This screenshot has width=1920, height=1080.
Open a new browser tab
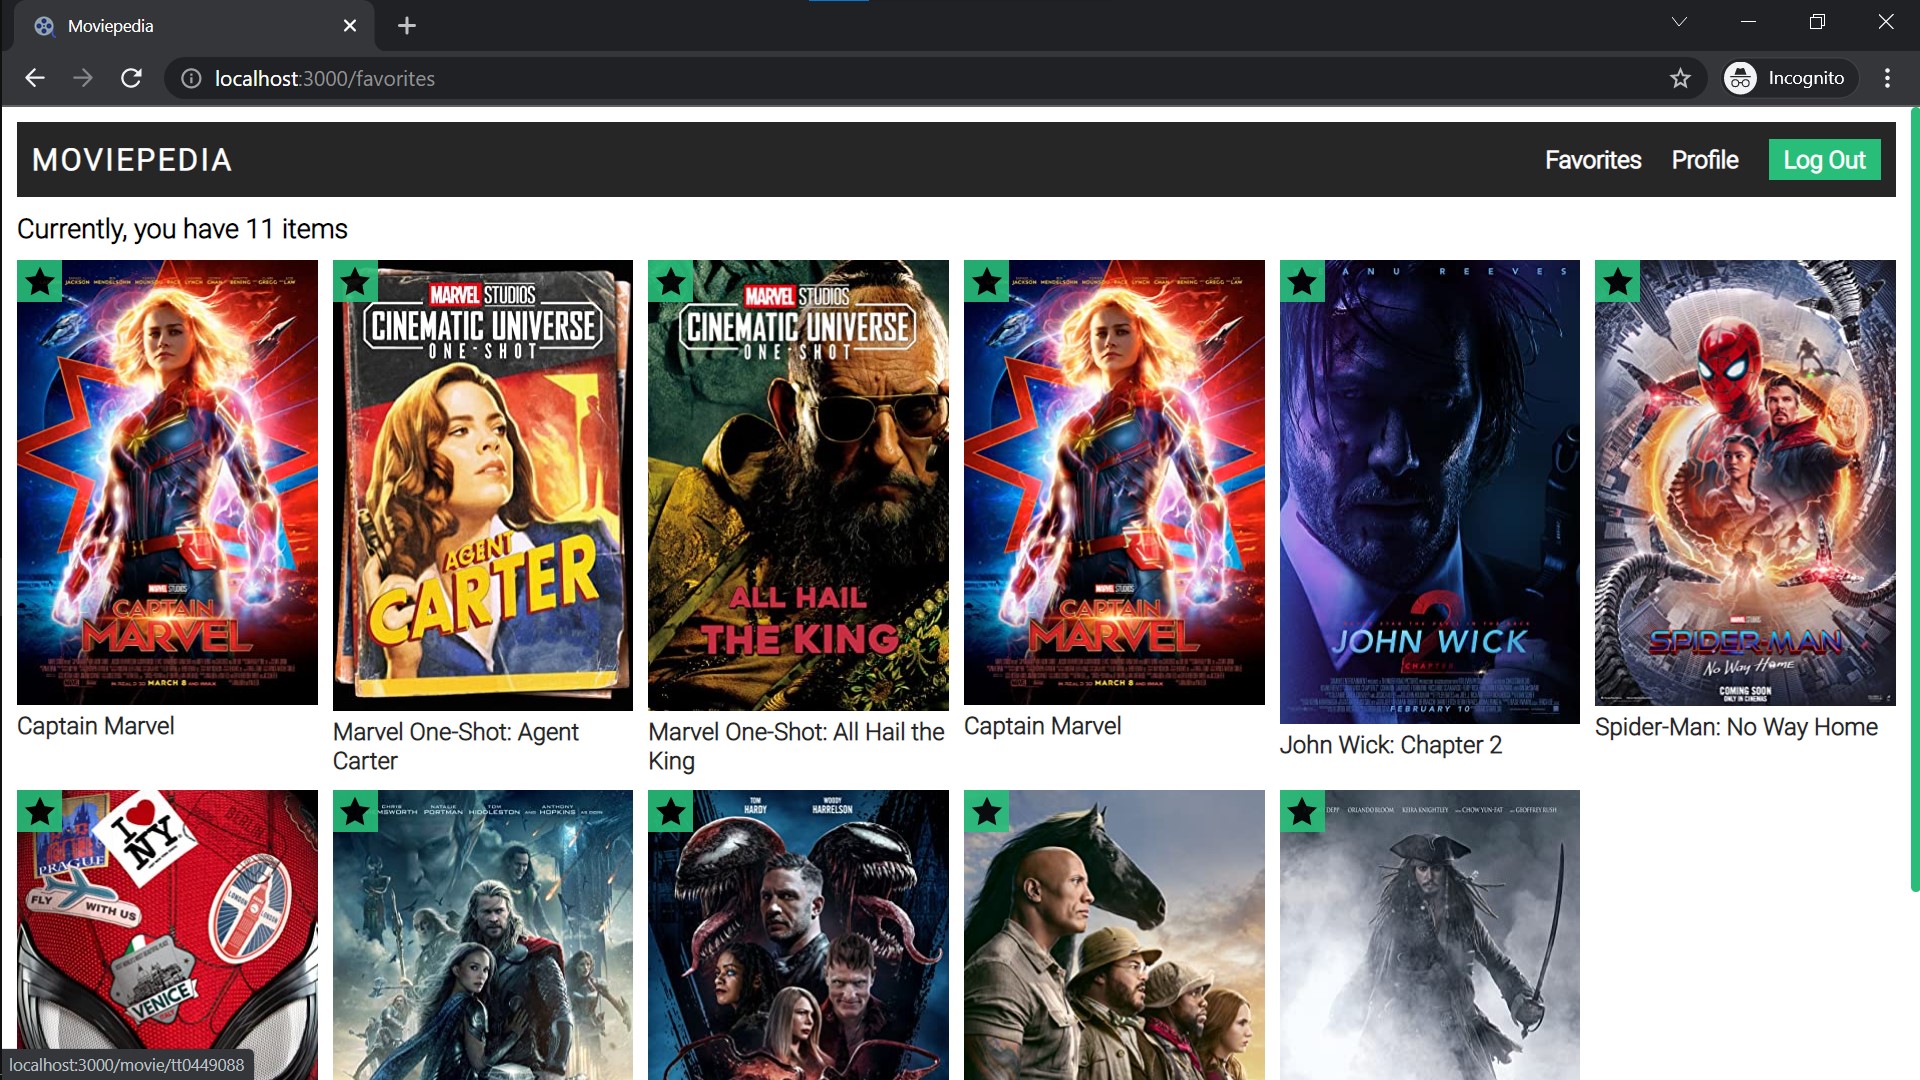click(x=406, y=25)
